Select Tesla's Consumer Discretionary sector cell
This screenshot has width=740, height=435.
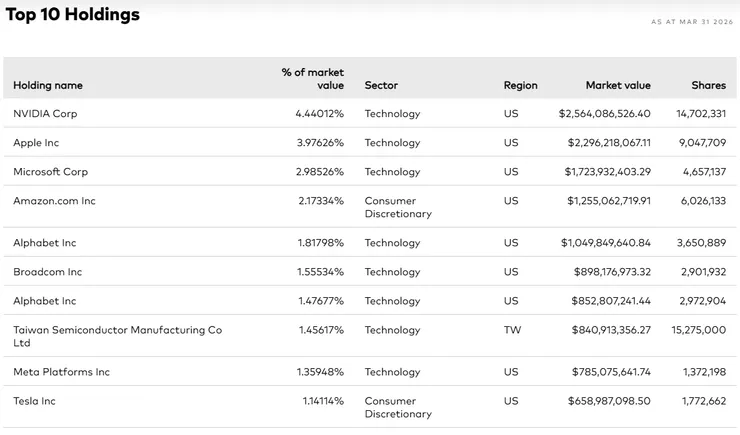click(398, 408)
